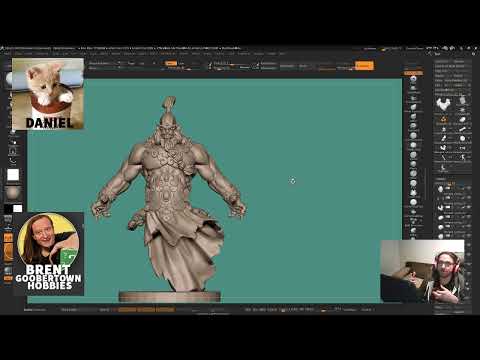
Task: Click the orange bar at bottom of left shelf
Action: point(8,278)
